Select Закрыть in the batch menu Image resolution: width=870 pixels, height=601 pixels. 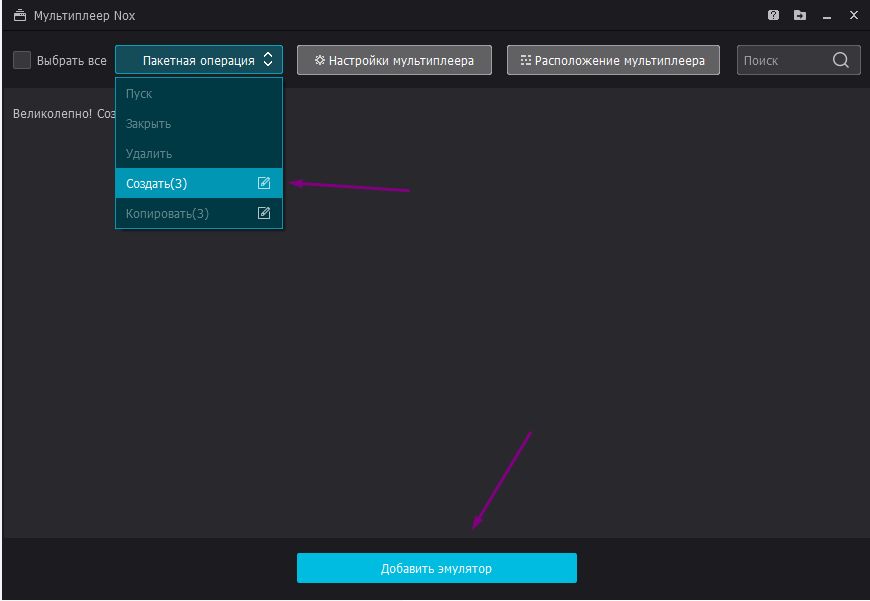(148, 123)
